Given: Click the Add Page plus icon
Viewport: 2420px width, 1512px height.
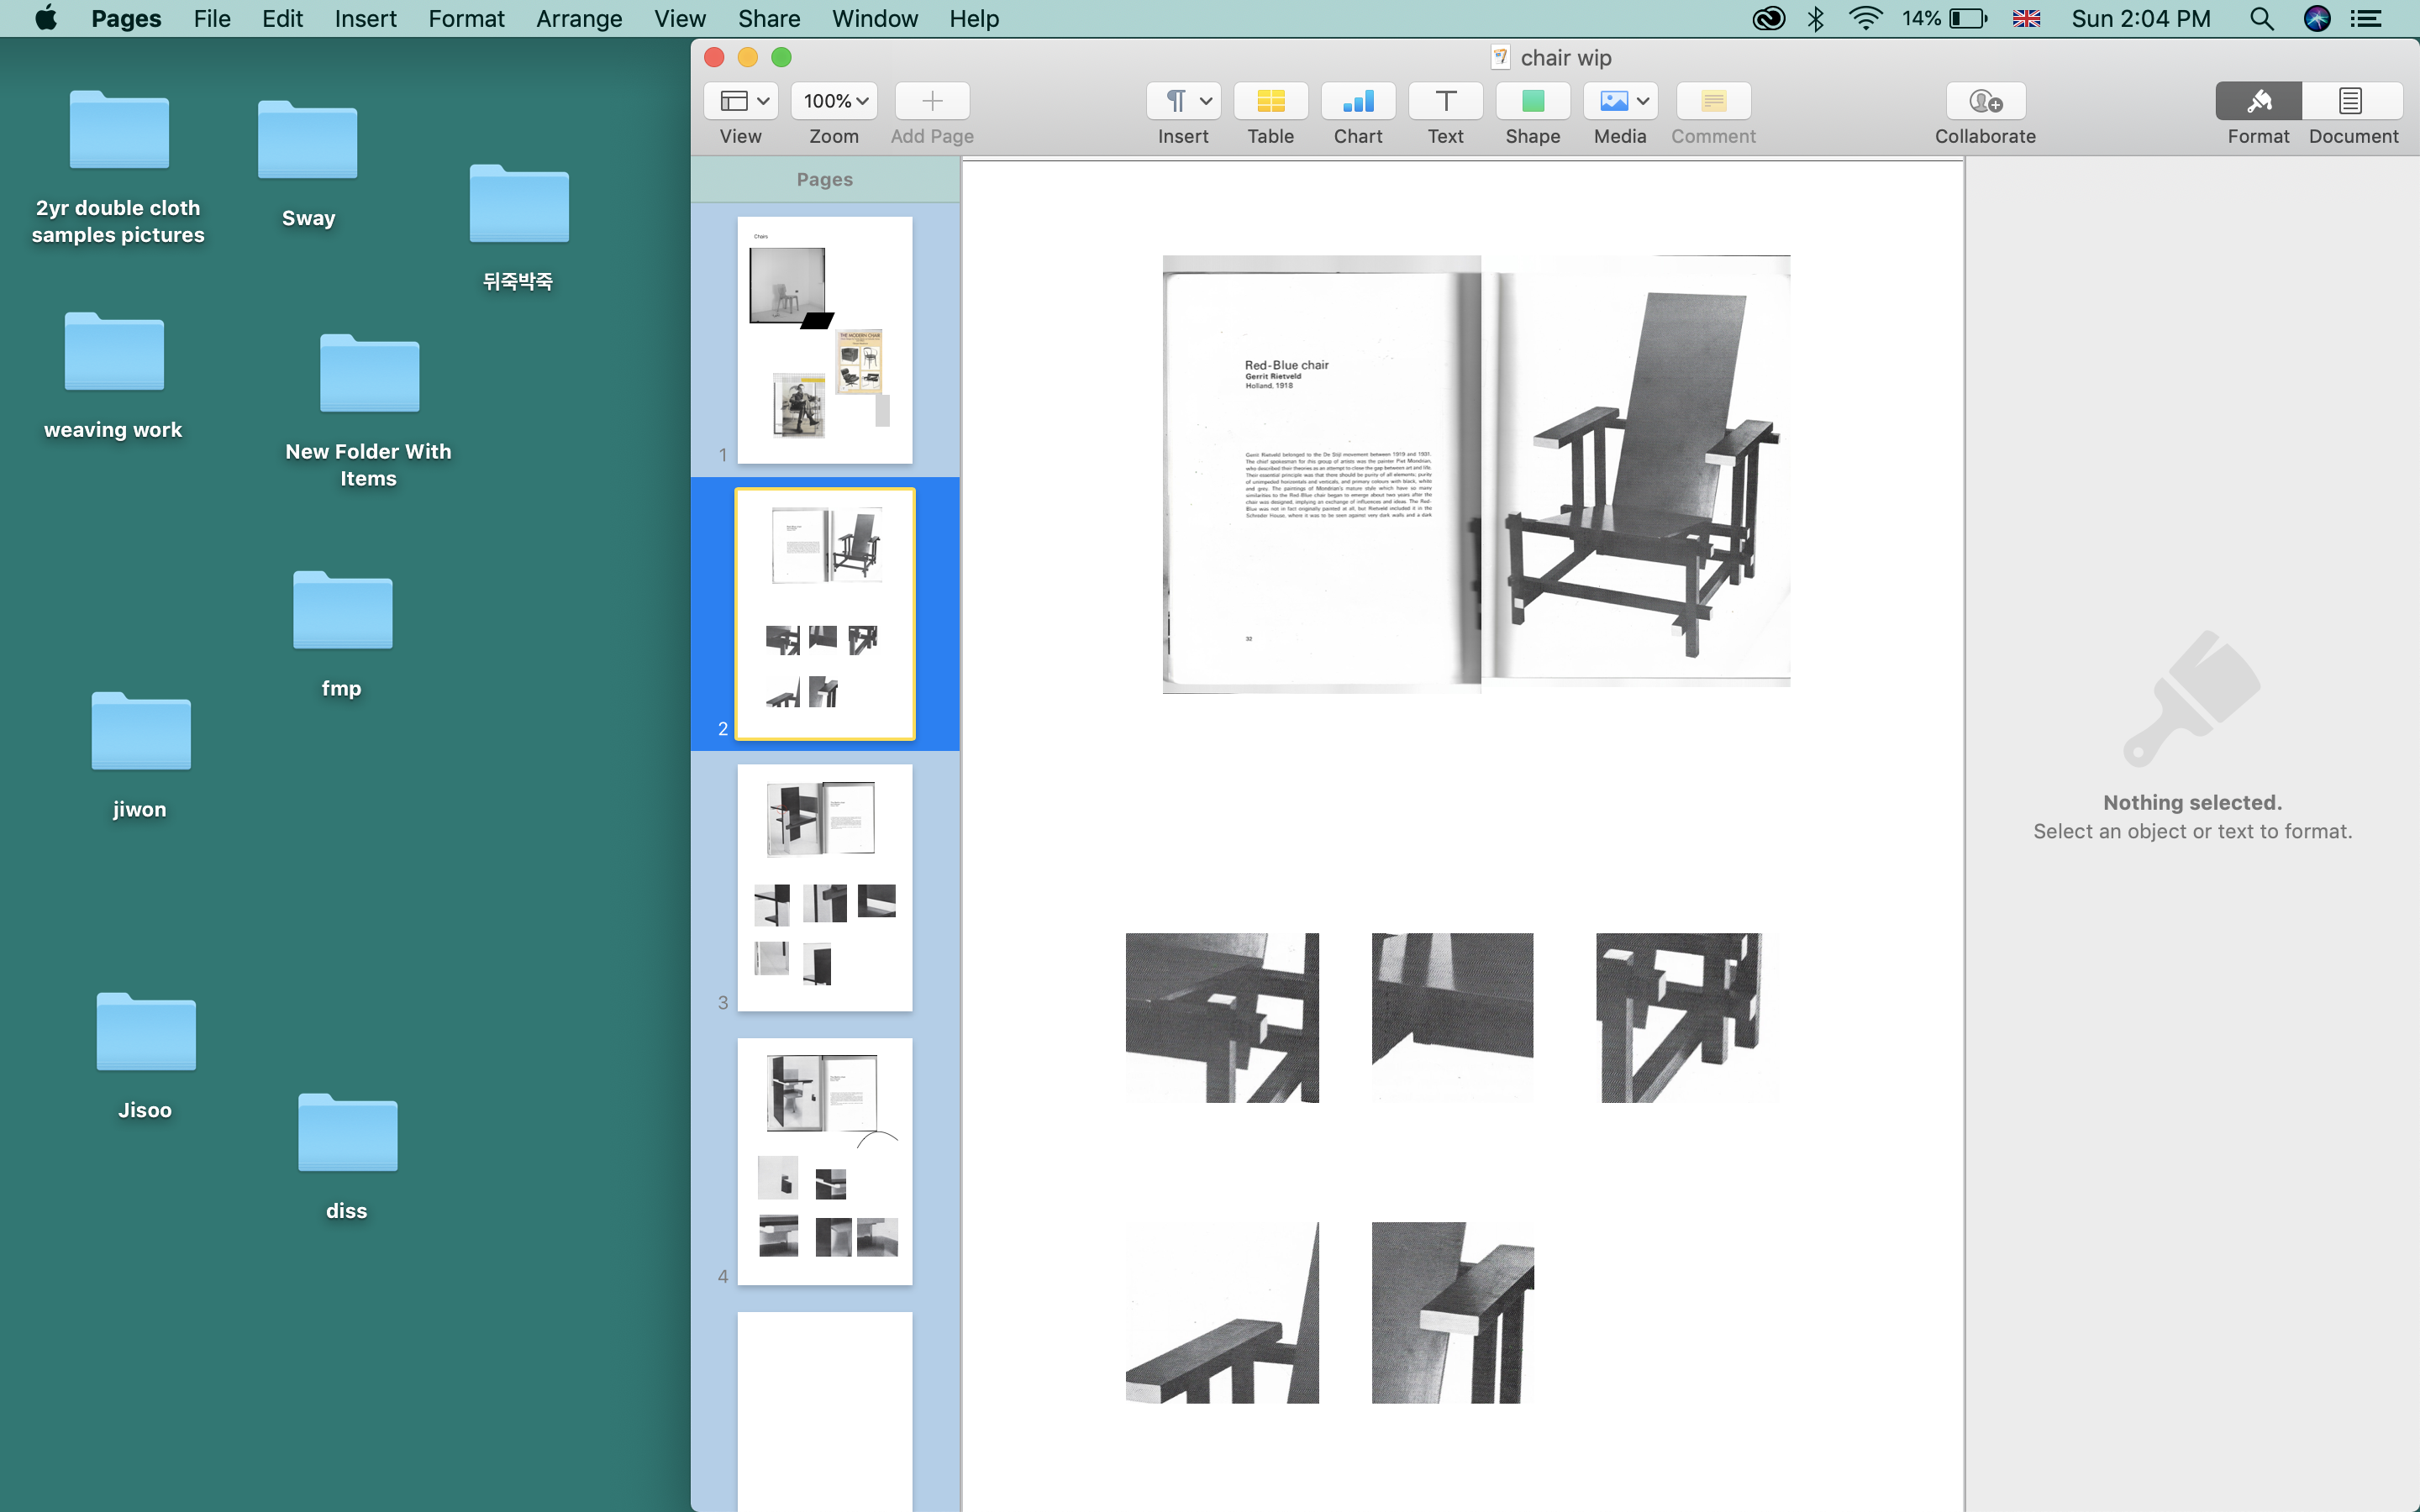Looking at the screenshot, I should 931,101.
